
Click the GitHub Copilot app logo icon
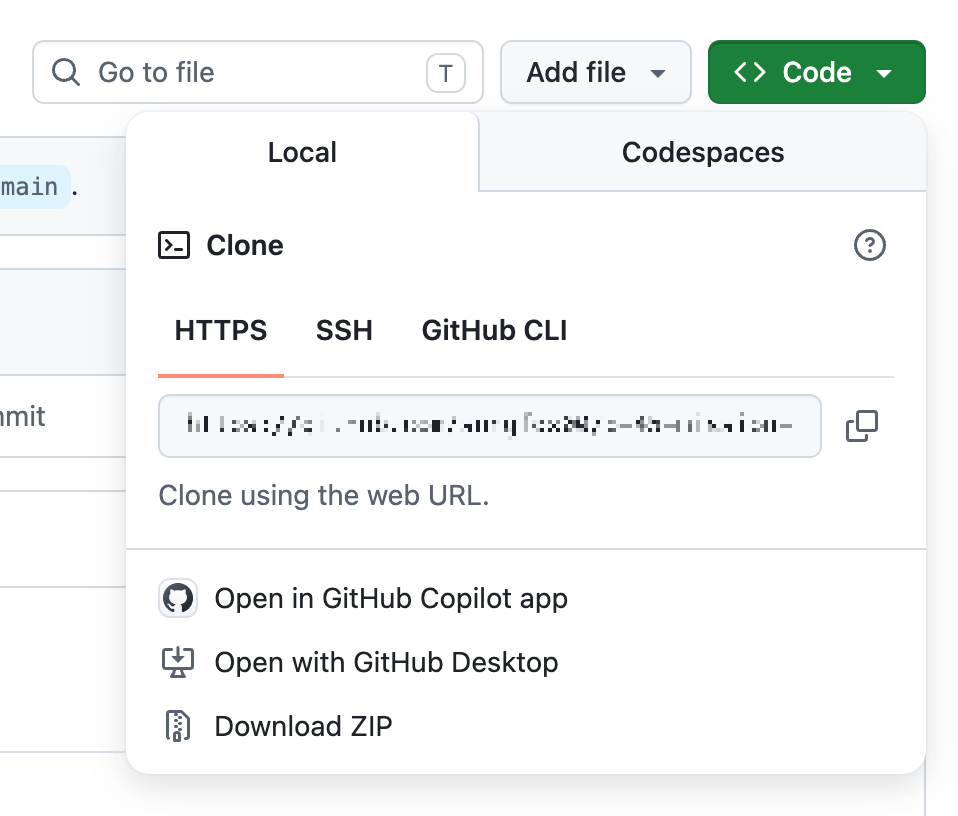point(178,598)
